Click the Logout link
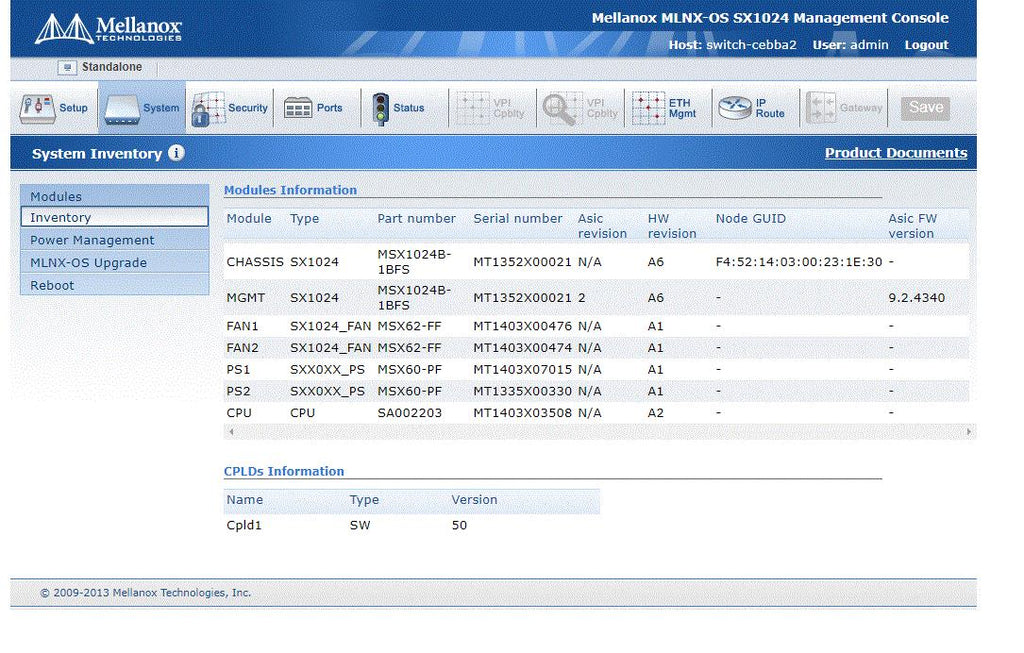The width and height of the screenshot is (1024, 653). click(926, 45)
